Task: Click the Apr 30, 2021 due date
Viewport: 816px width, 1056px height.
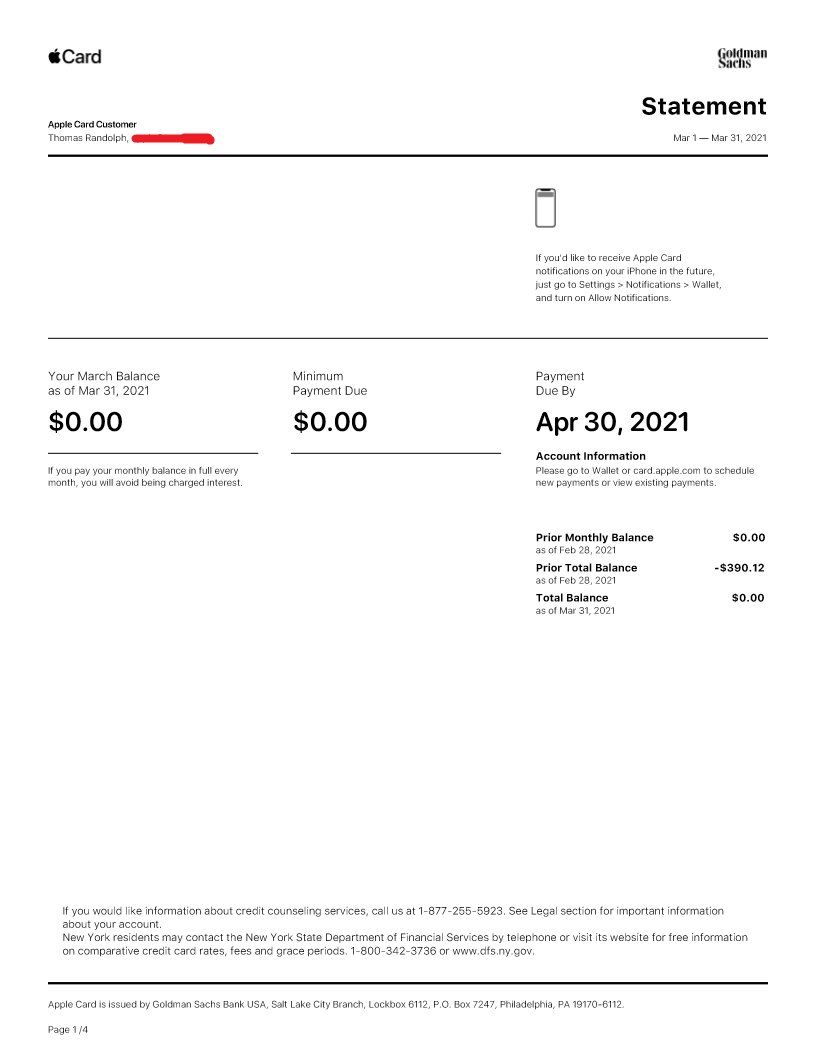Action: [613, 422]
